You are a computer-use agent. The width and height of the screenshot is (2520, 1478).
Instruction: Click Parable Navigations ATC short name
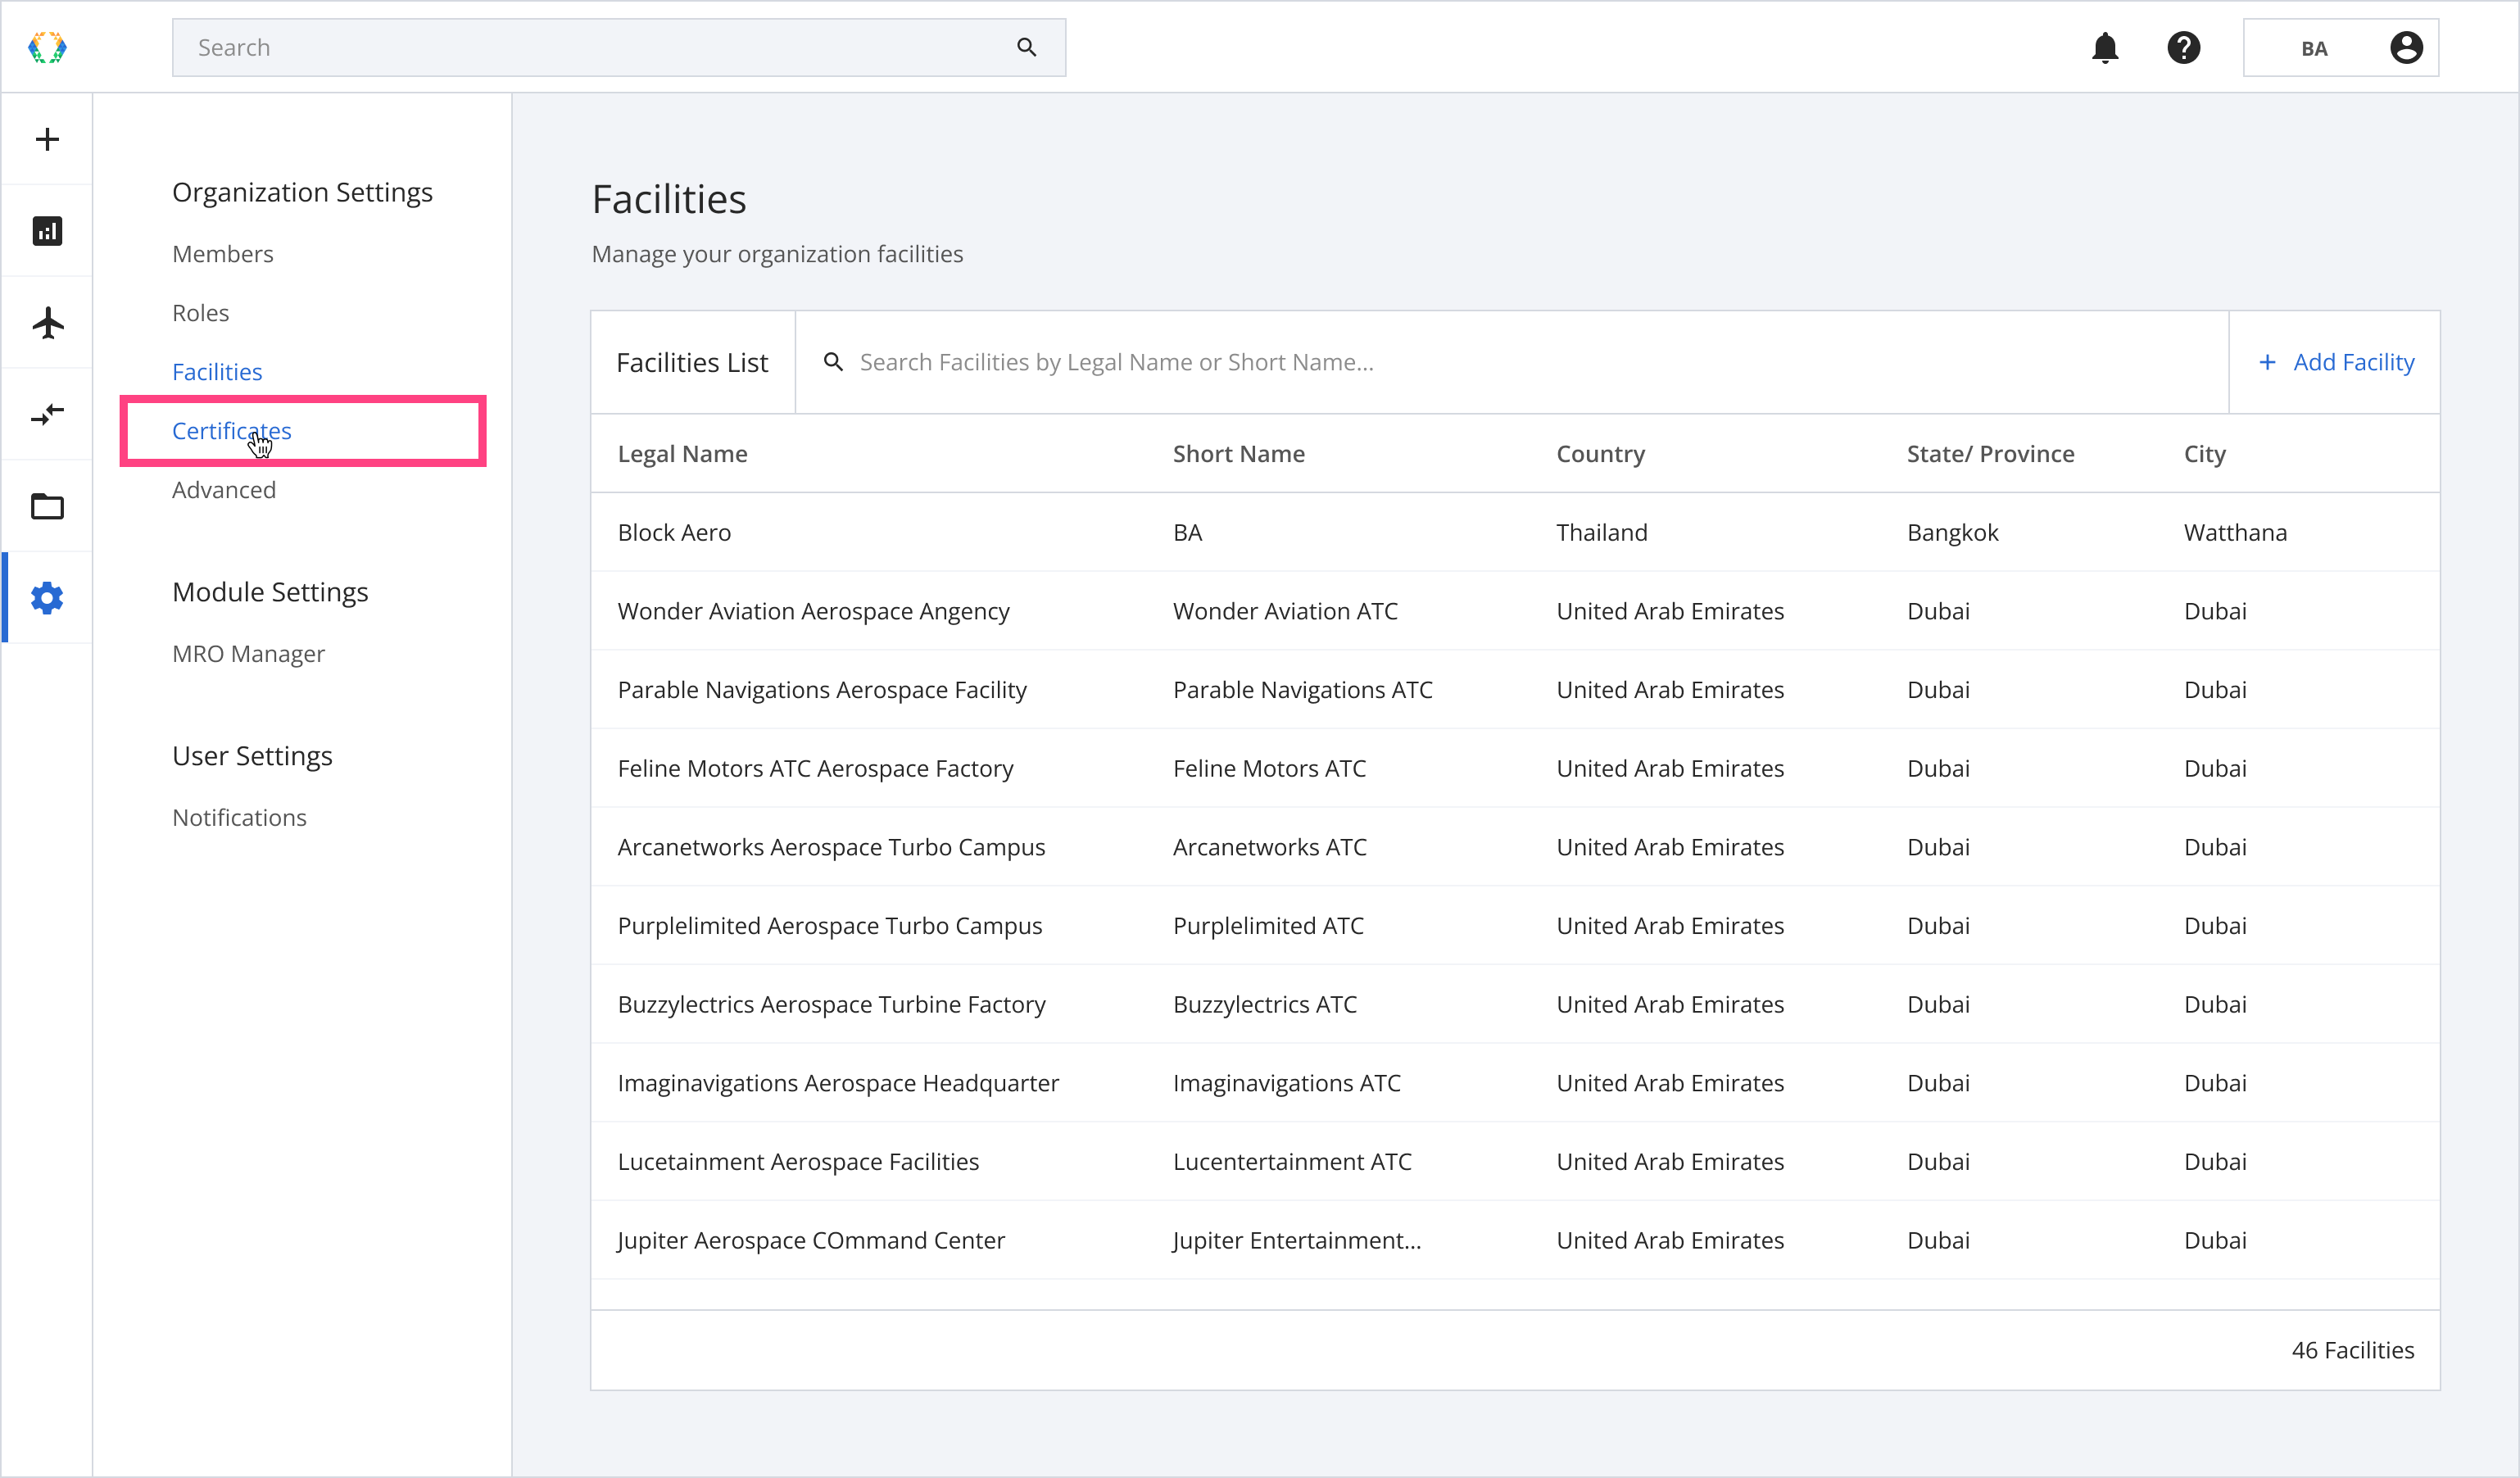click(x=1303, y=690)
